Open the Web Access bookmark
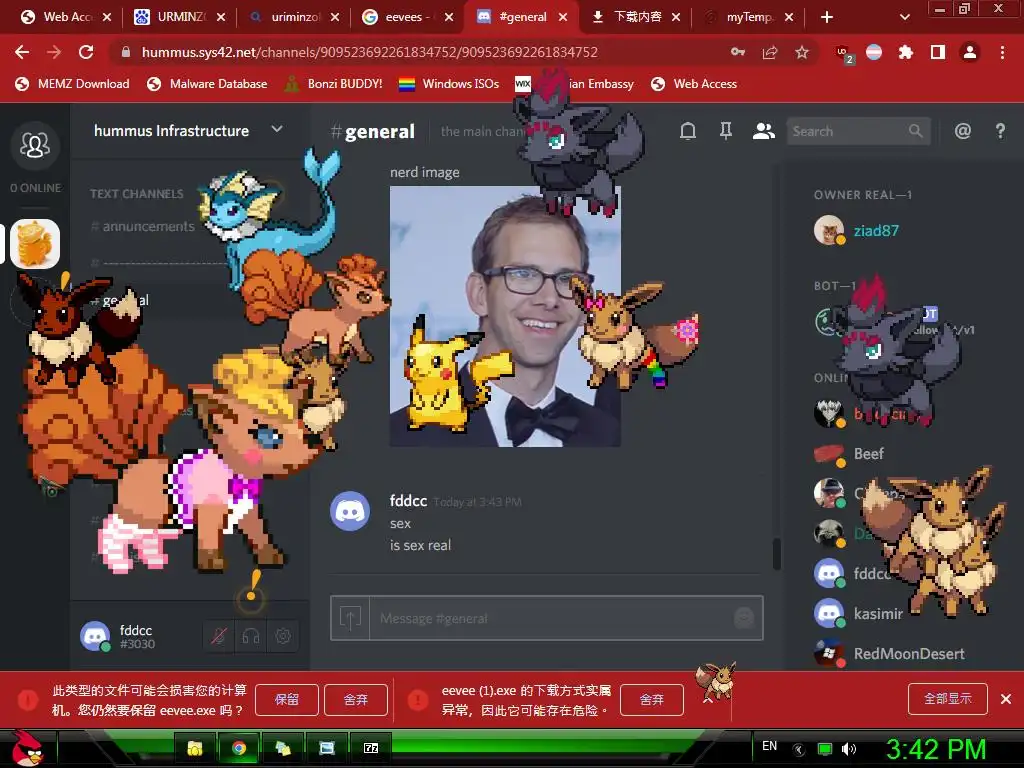Image resolution: width=1024 pixels, height=768 pixels. click(x=694, y=84)
